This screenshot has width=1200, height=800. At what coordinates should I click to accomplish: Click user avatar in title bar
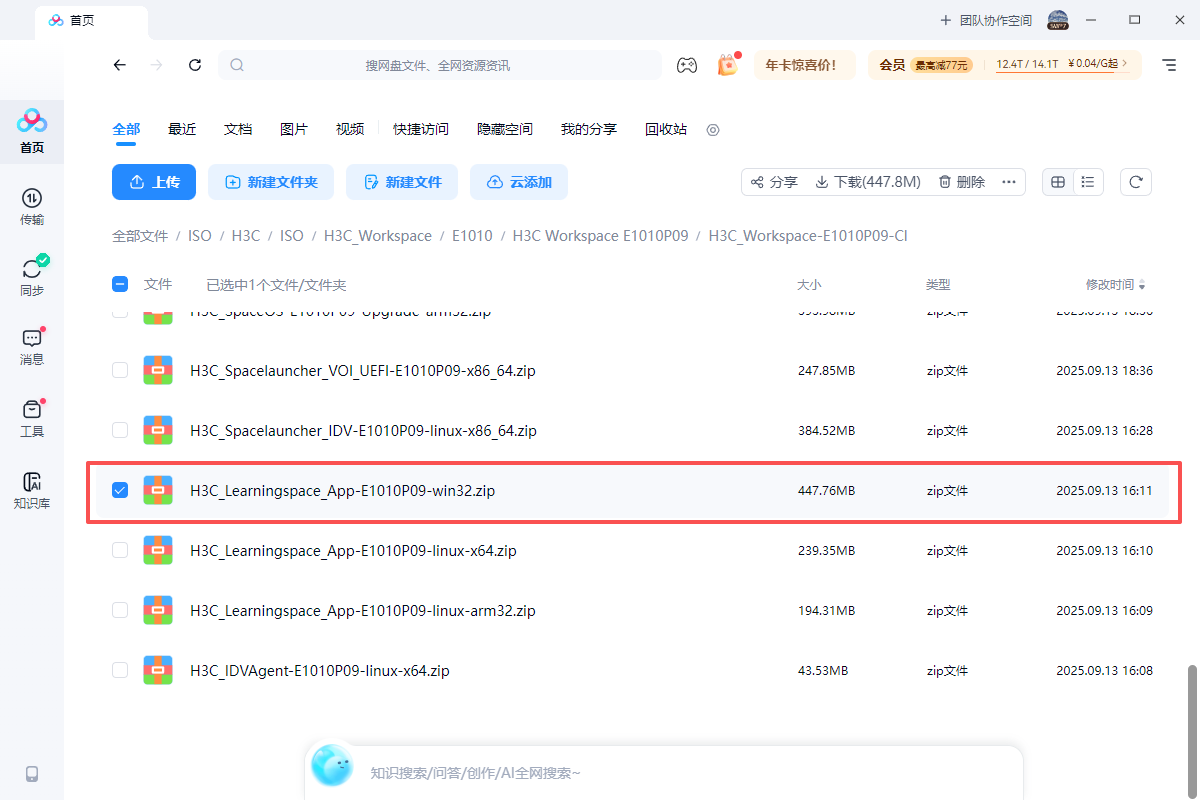1058,20
